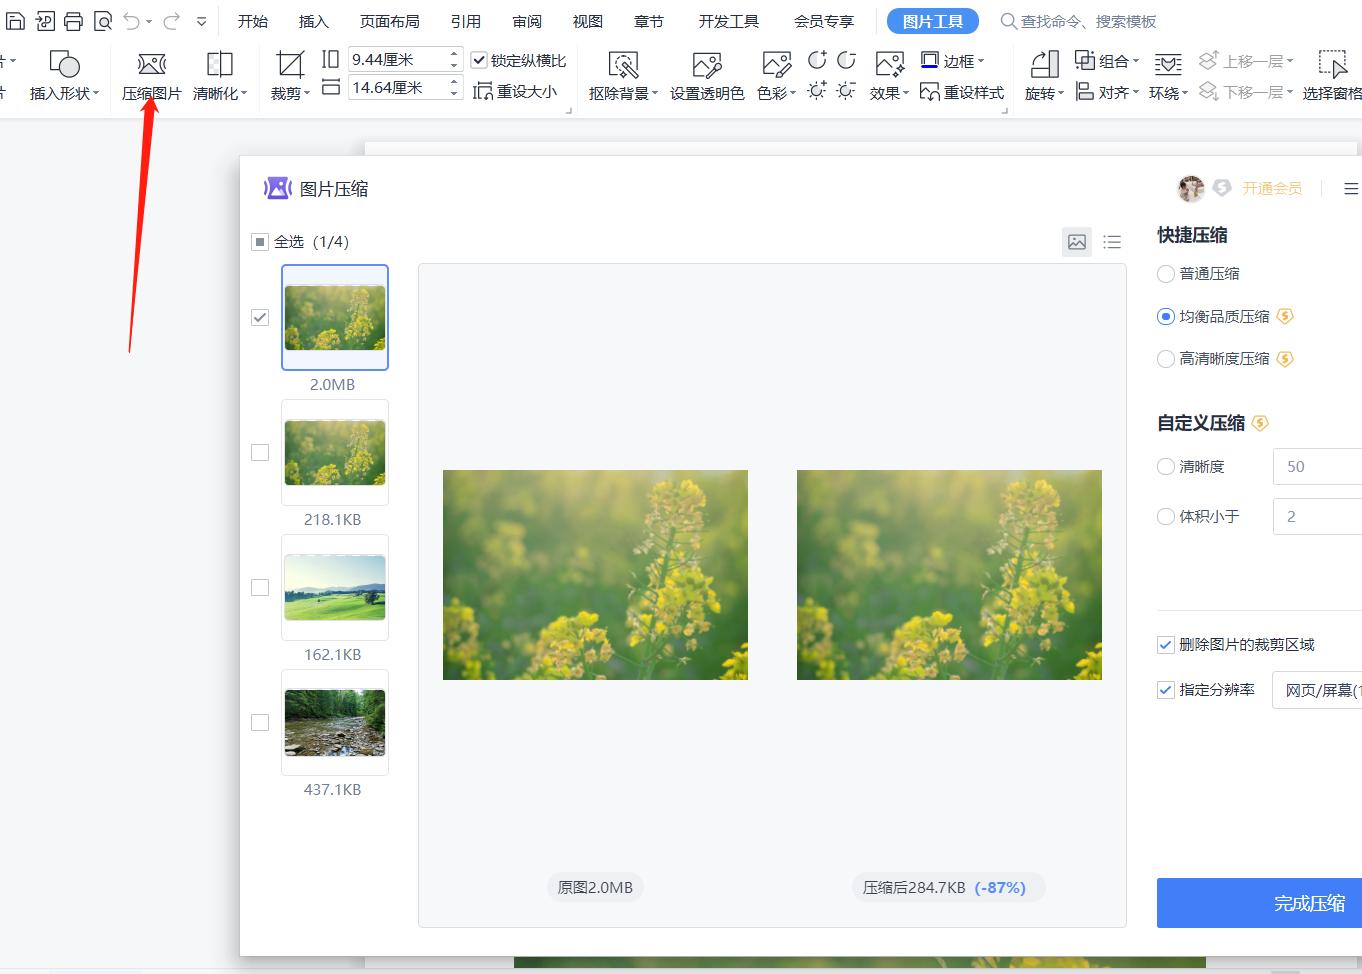Image resolution: width=1362 pixels, height=974 pixels.
Task: Select 普通压缩 compression option
Action: pyautogui.click(x=1165, y=273)
